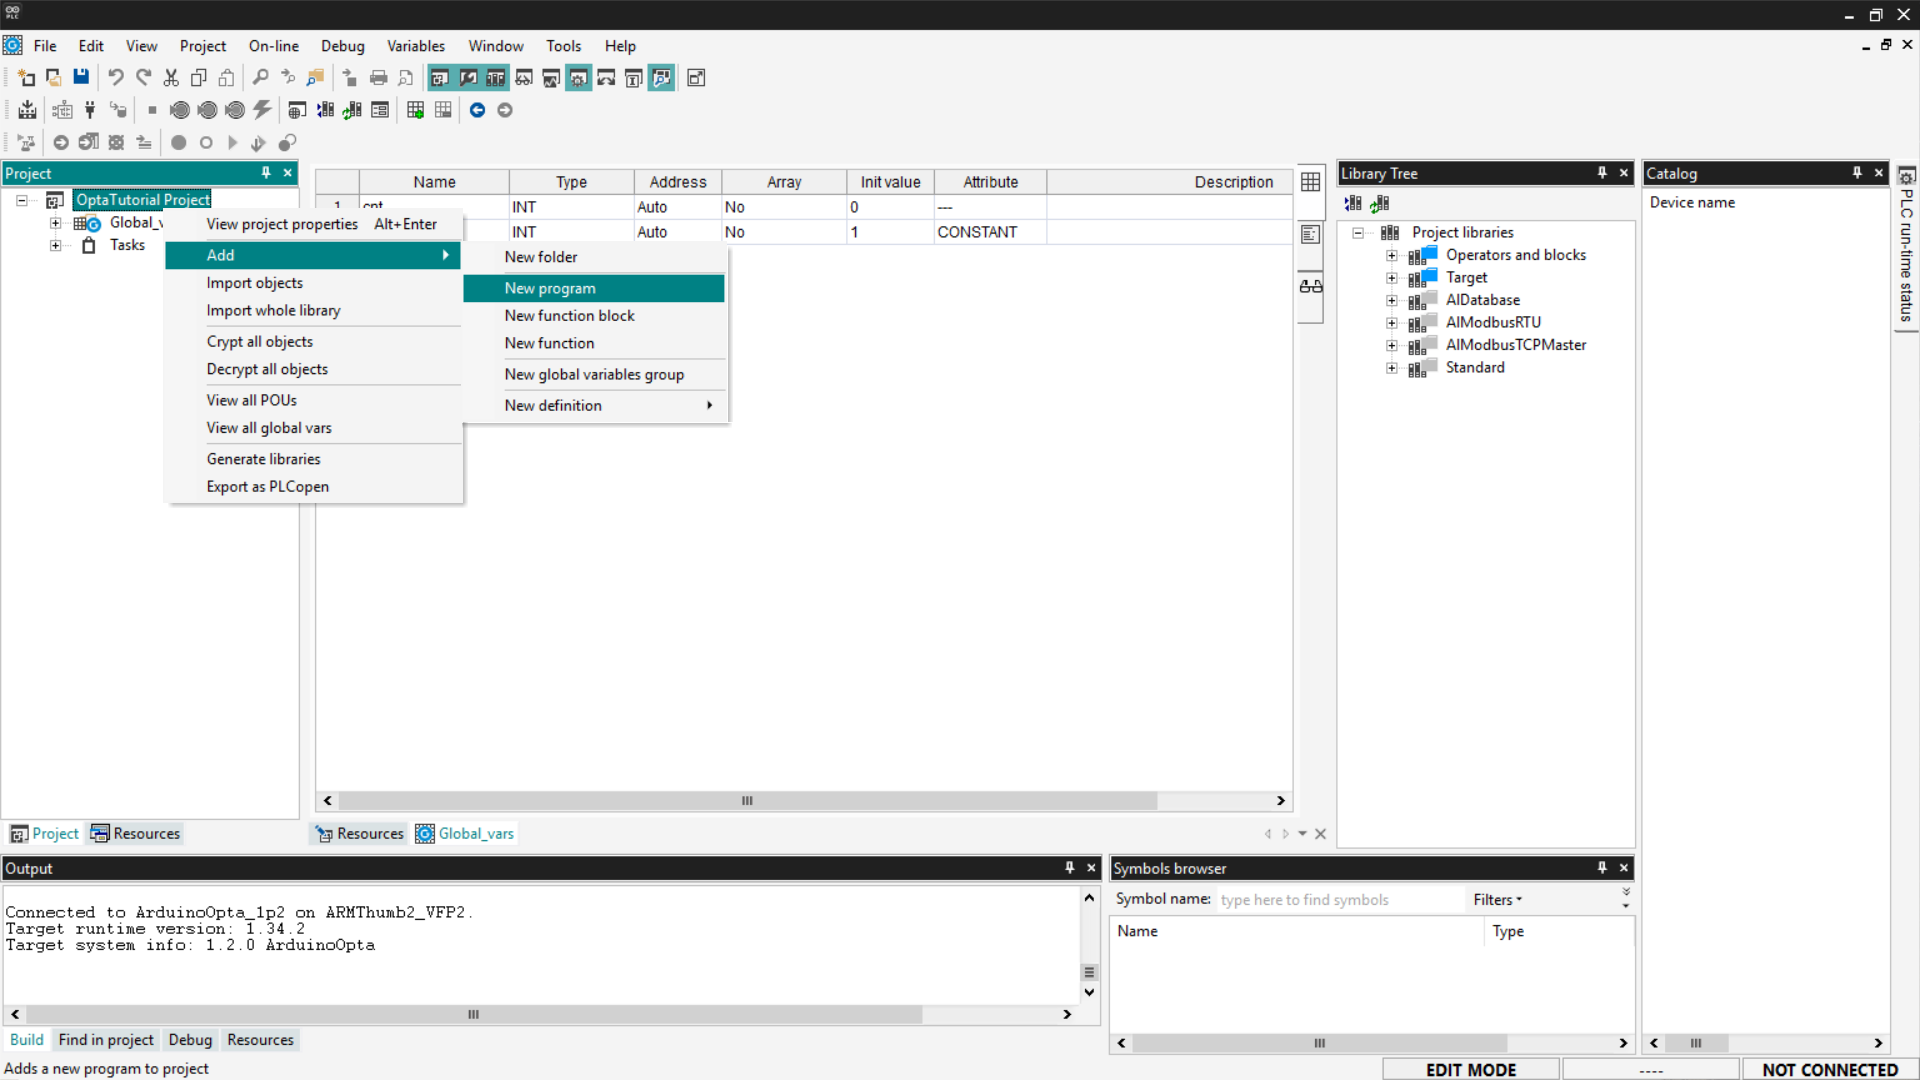
Task: Click the Print toolbar icon
Action: pos(378,77)
